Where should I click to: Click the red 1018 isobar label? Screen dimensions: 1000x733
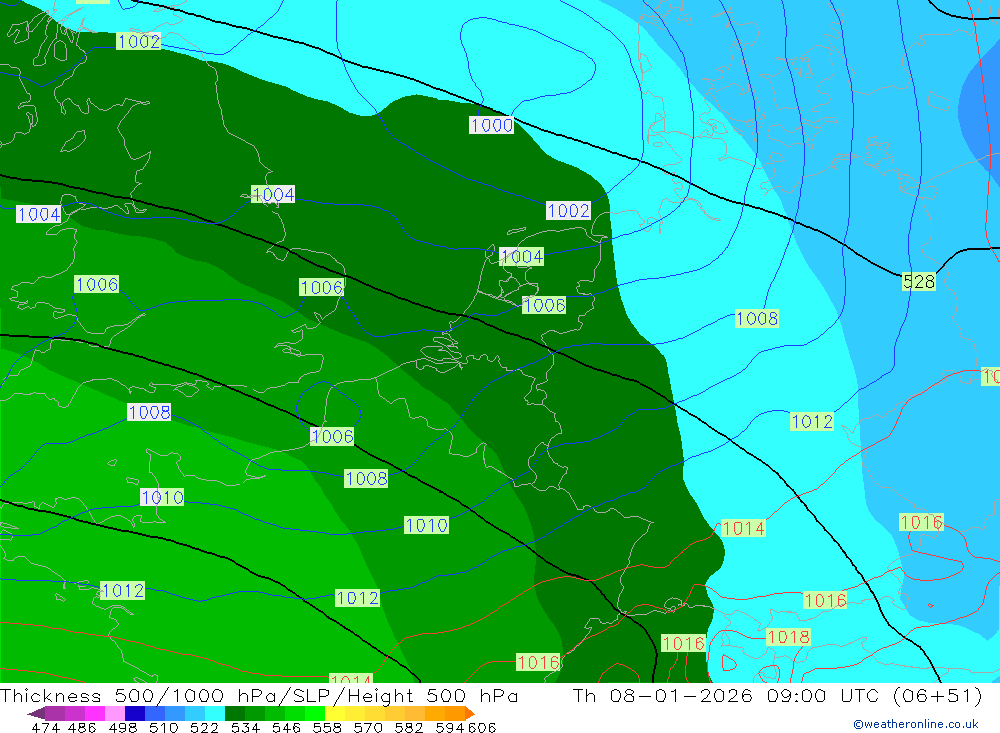coord(788,637)
